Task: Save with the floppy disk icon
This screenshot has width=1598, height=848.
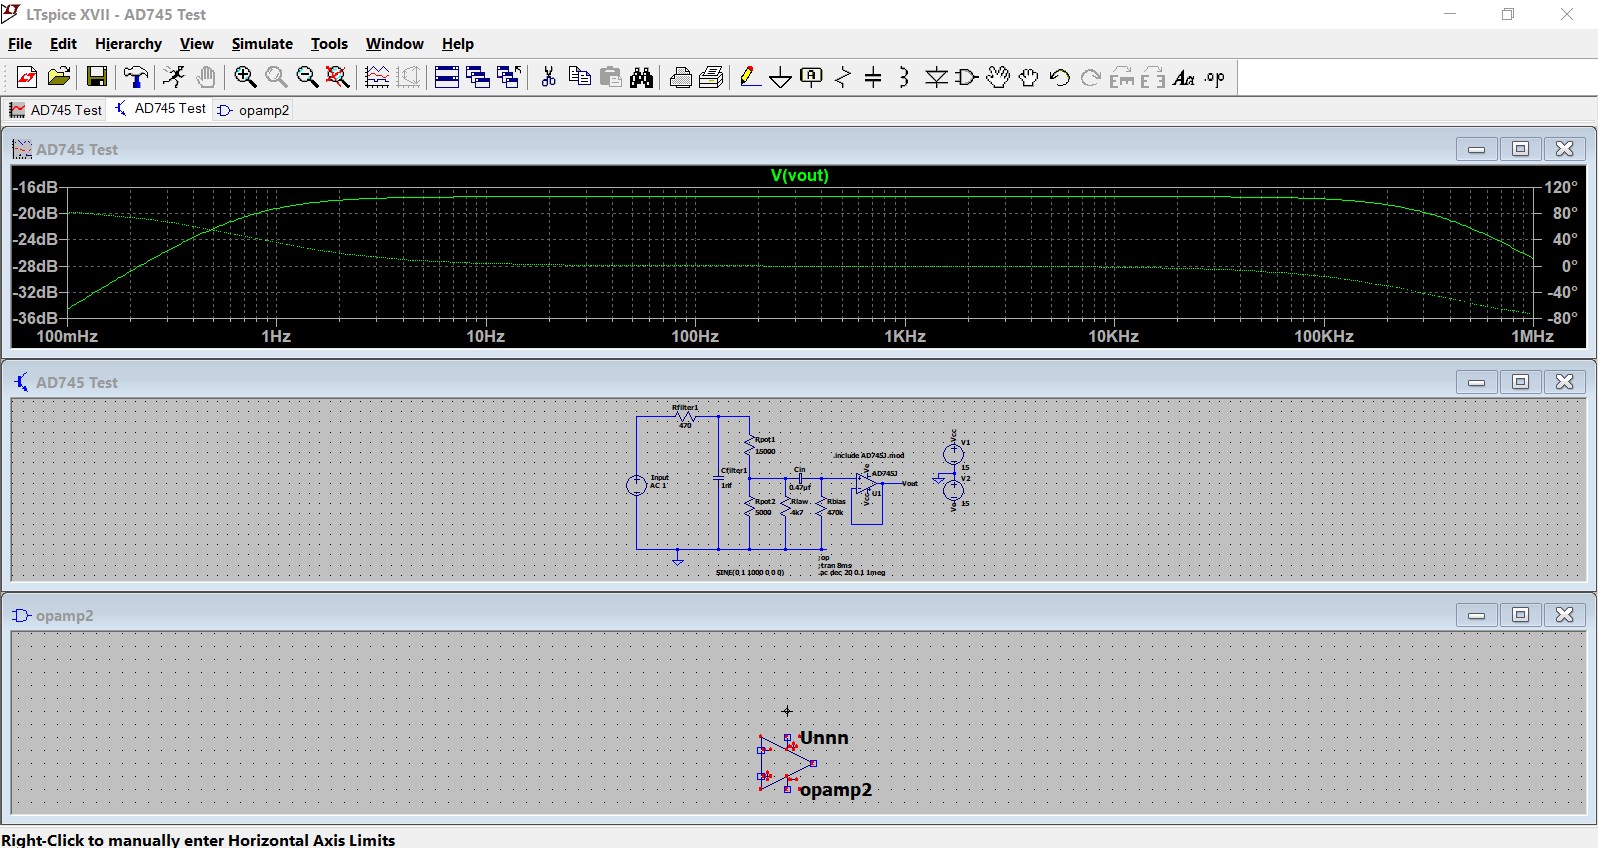Action: point(97,77)
